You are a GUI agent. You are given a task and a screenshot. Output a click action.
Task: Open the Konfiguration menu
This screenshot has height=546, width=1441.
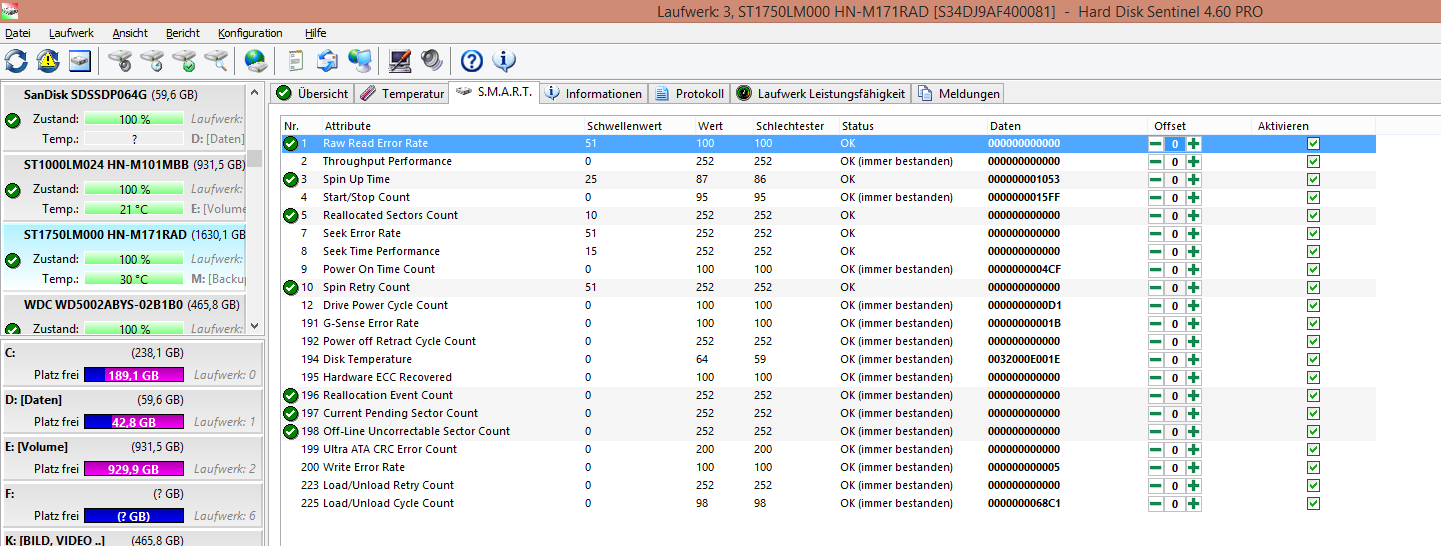[250, 33]
